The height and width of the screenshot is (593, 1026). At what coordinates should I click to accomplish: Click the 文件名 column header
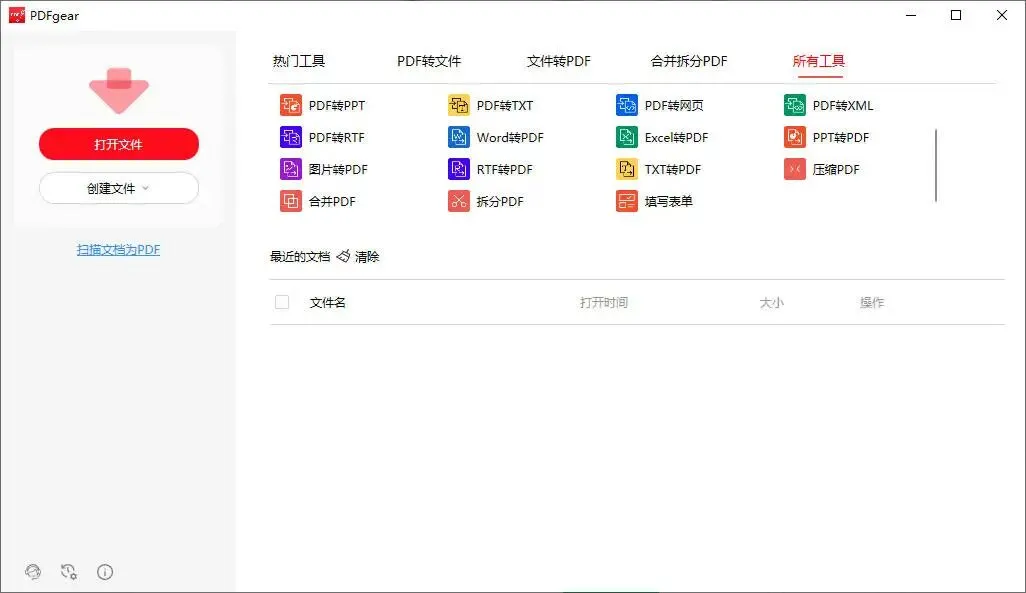(328, 302)
